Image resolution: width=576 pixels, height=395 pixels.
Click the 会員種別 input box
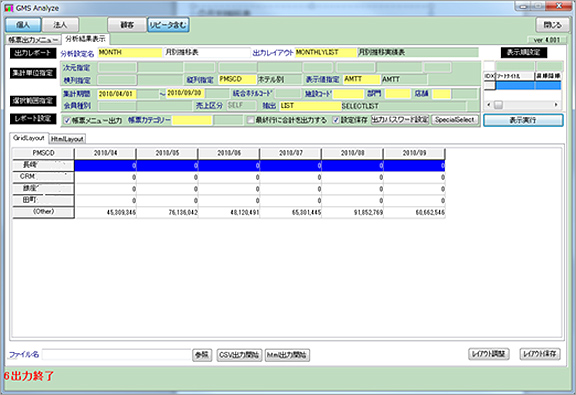tap(117, 106)
